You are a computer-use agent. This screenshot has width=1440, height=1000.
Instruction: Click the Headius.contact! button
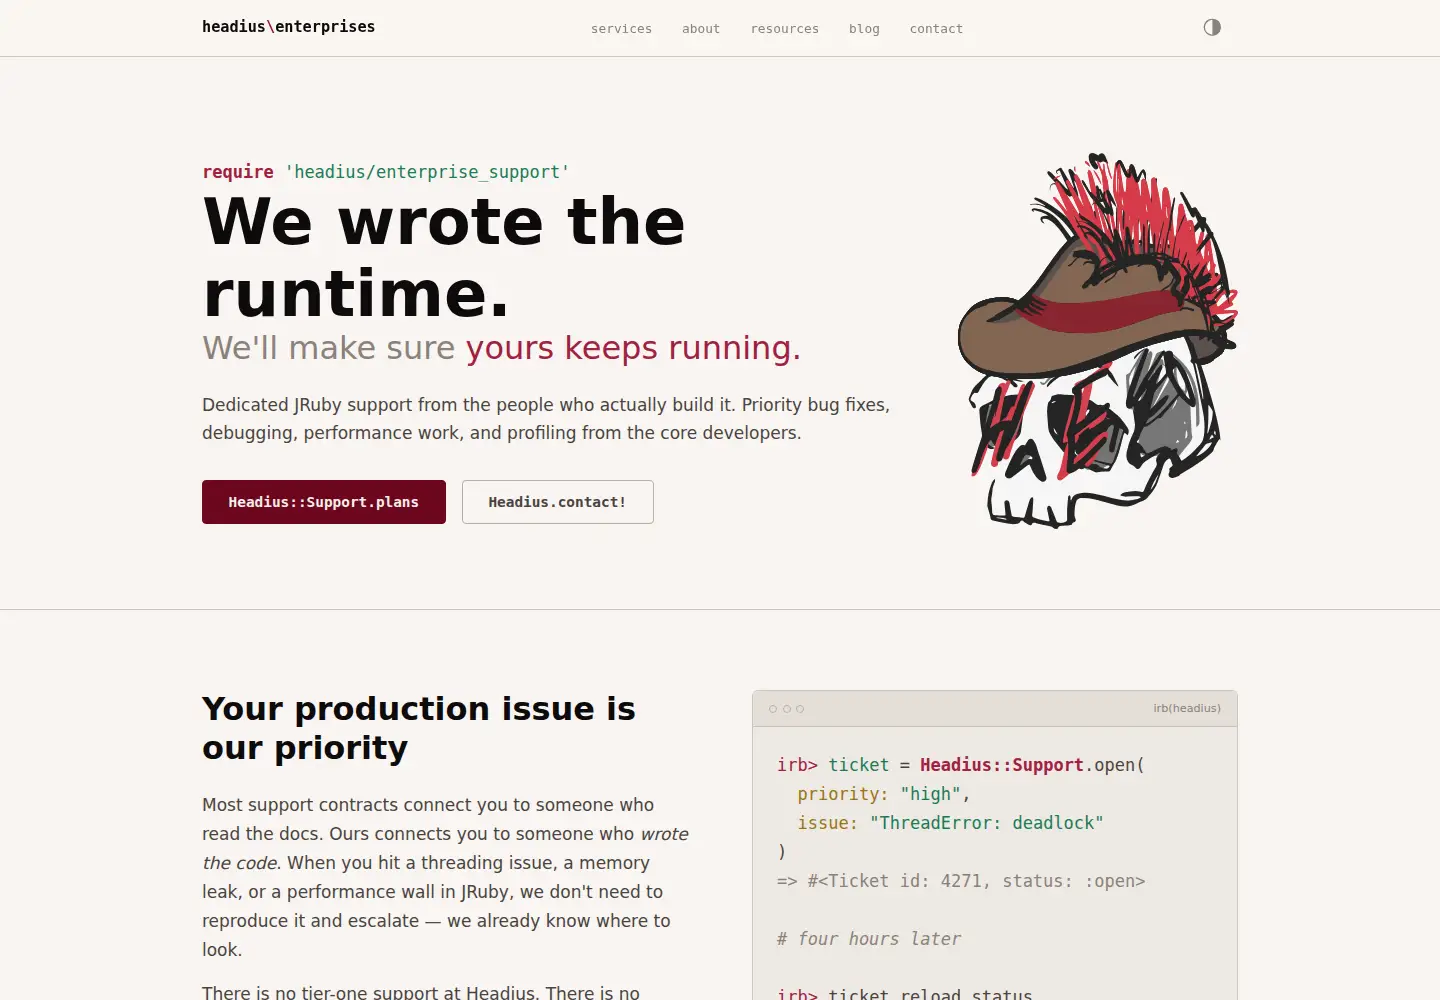[558, 502]
